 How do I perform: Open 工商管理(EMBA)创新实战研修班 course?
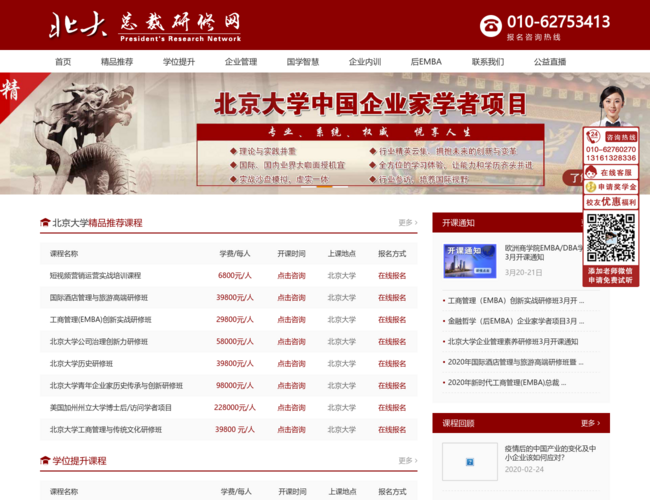click(100, 320)
